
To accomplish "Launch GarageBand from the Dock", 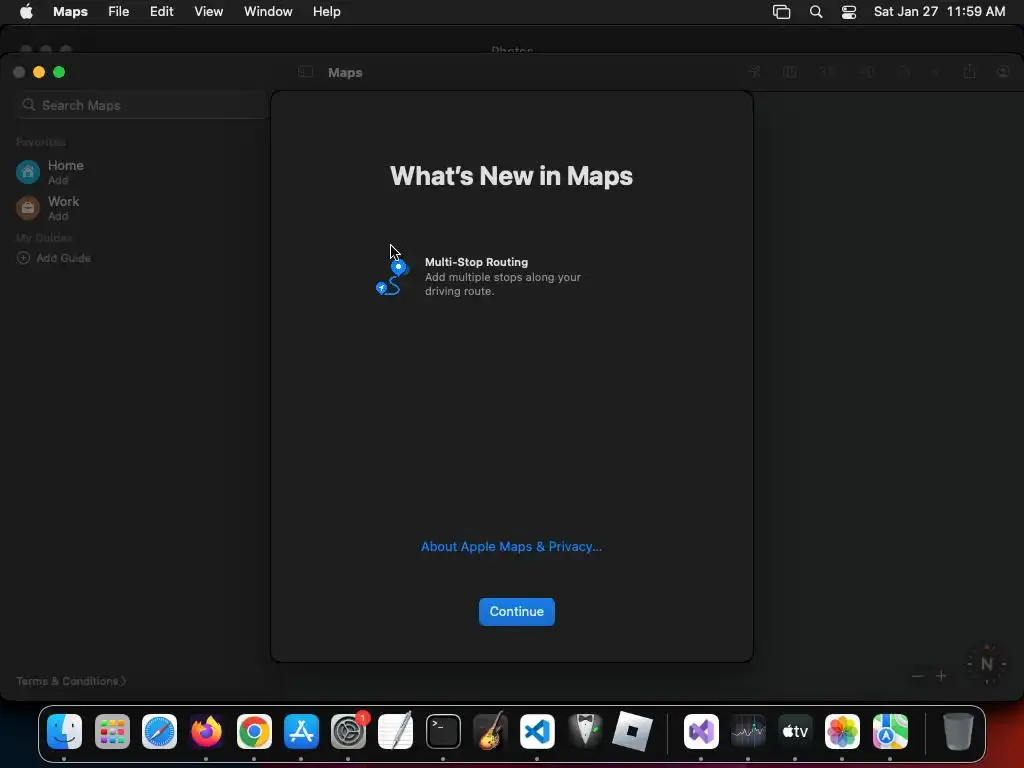I will tap(490, 731).
